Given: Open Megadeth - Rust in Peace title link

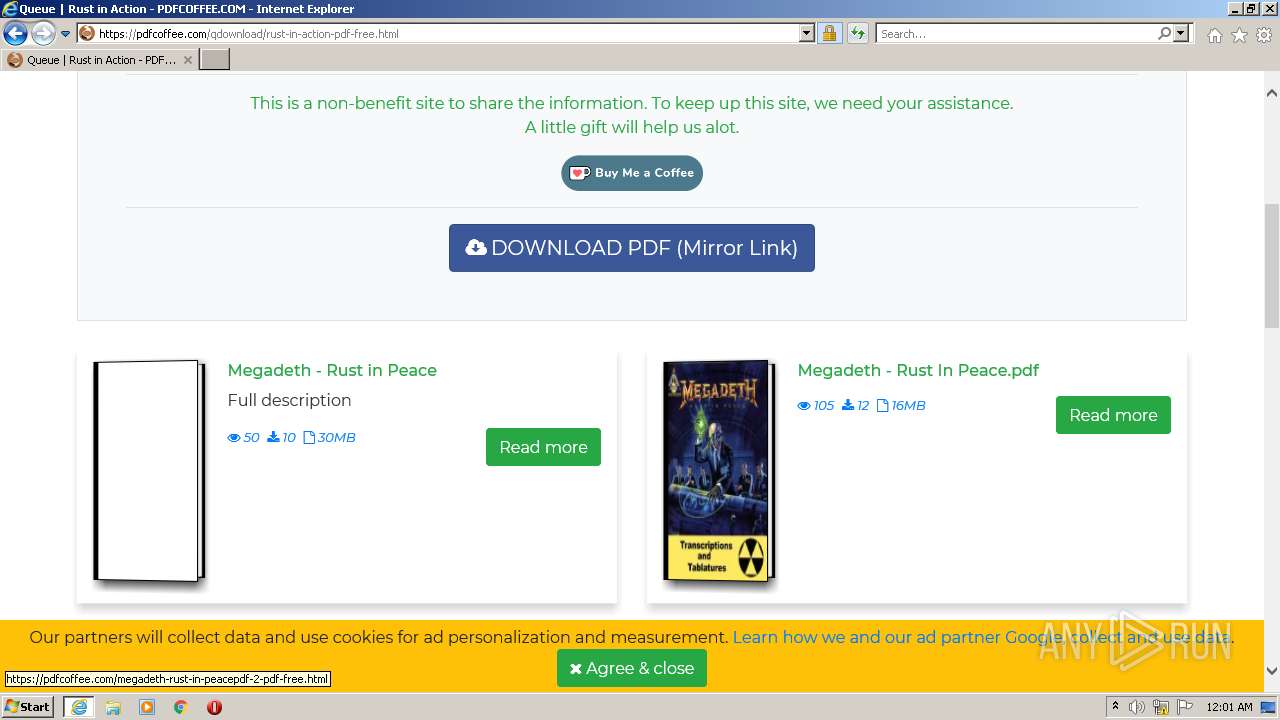Looking at the screenshot, I should [332, 370].
